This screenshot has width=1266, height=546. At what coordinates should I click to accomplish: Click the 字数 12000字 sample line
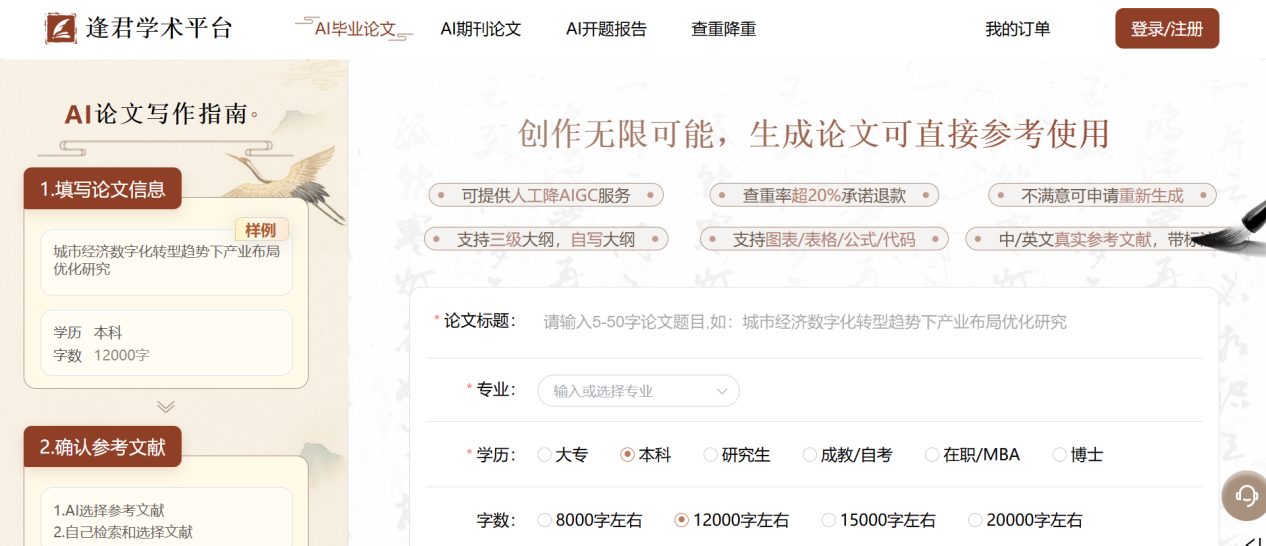click(102, 355)
